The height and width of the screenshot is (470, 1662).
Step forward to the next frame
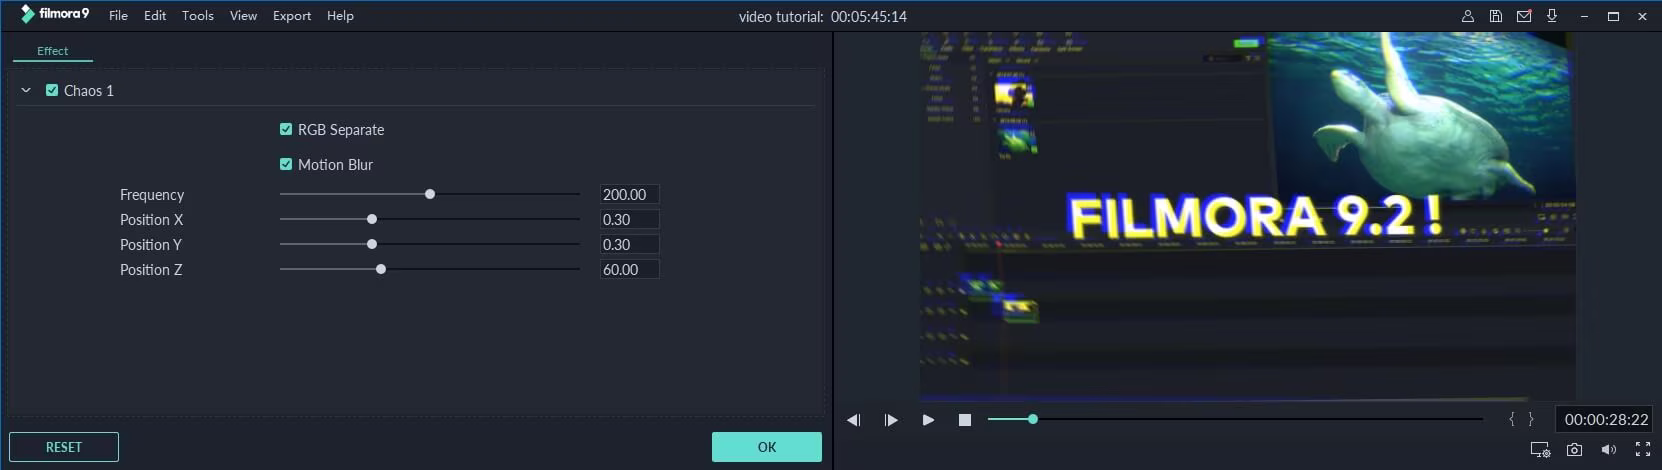pos(891,420)
